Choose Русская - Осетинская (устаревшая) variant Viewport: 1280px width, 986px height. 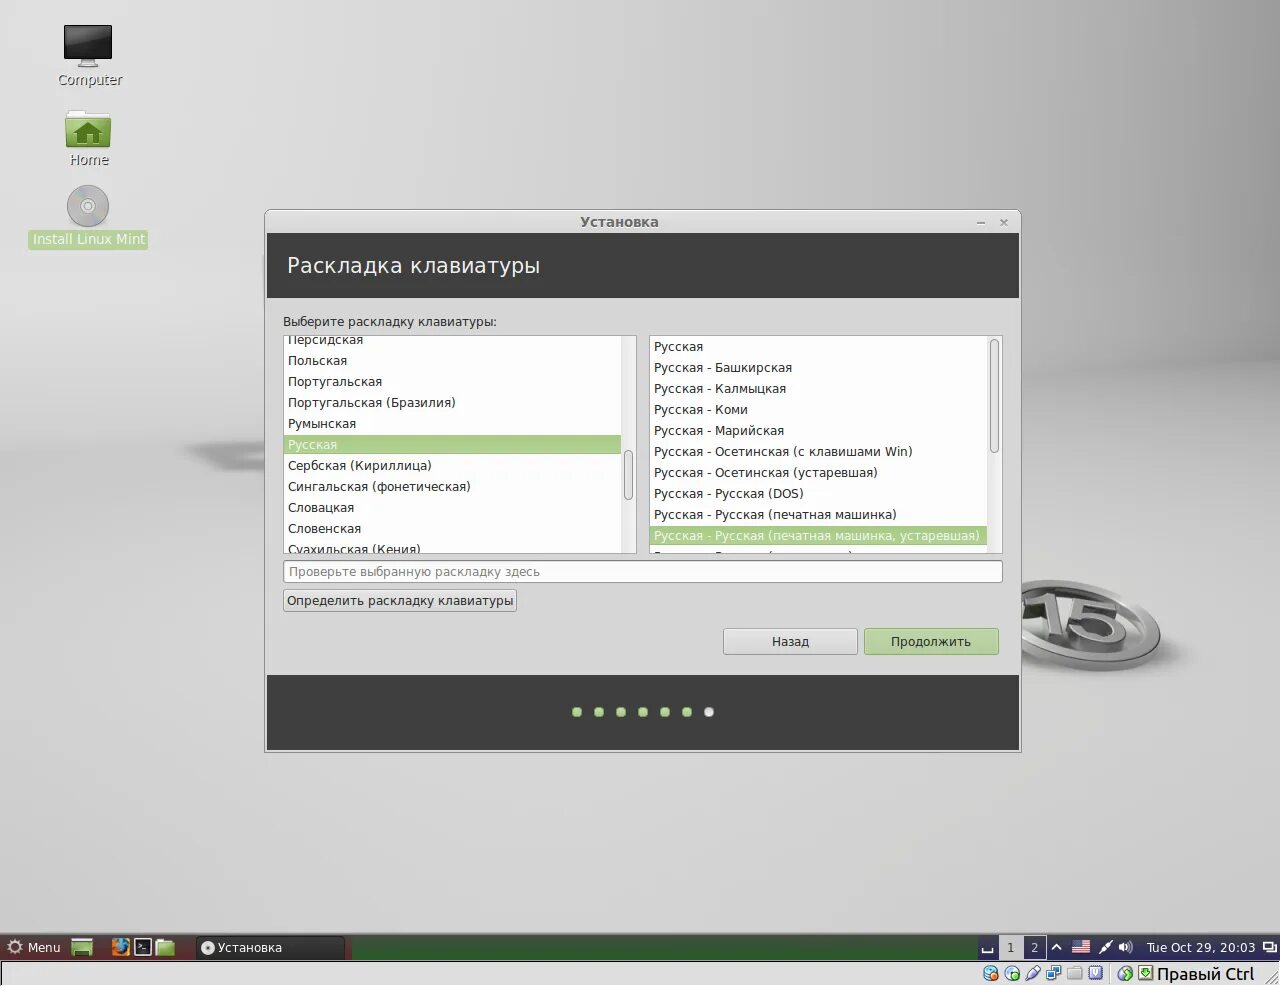[x=818, y=473]
